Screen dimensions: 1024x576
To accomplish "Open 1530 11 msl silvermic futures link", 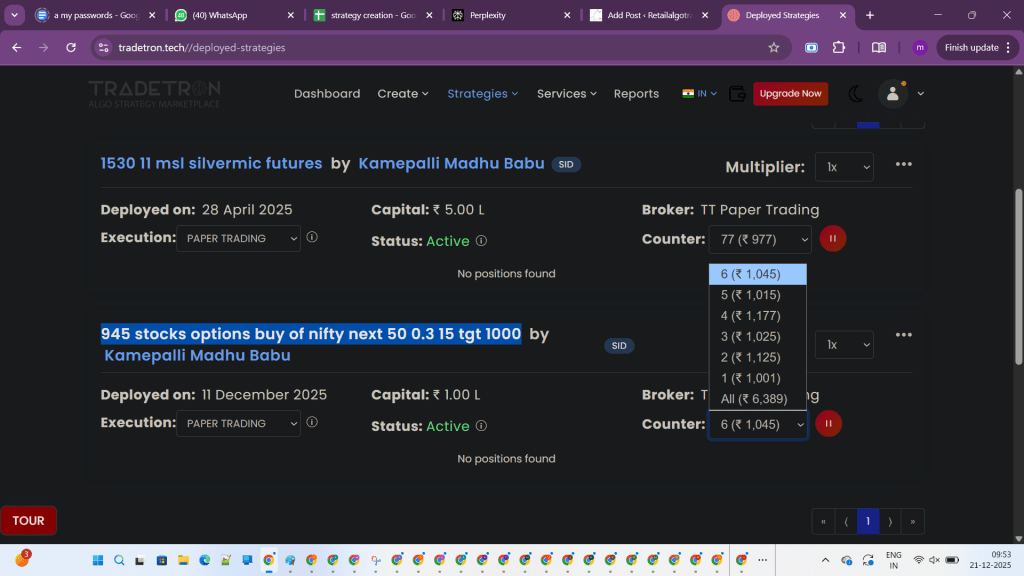I will point(211,164).
